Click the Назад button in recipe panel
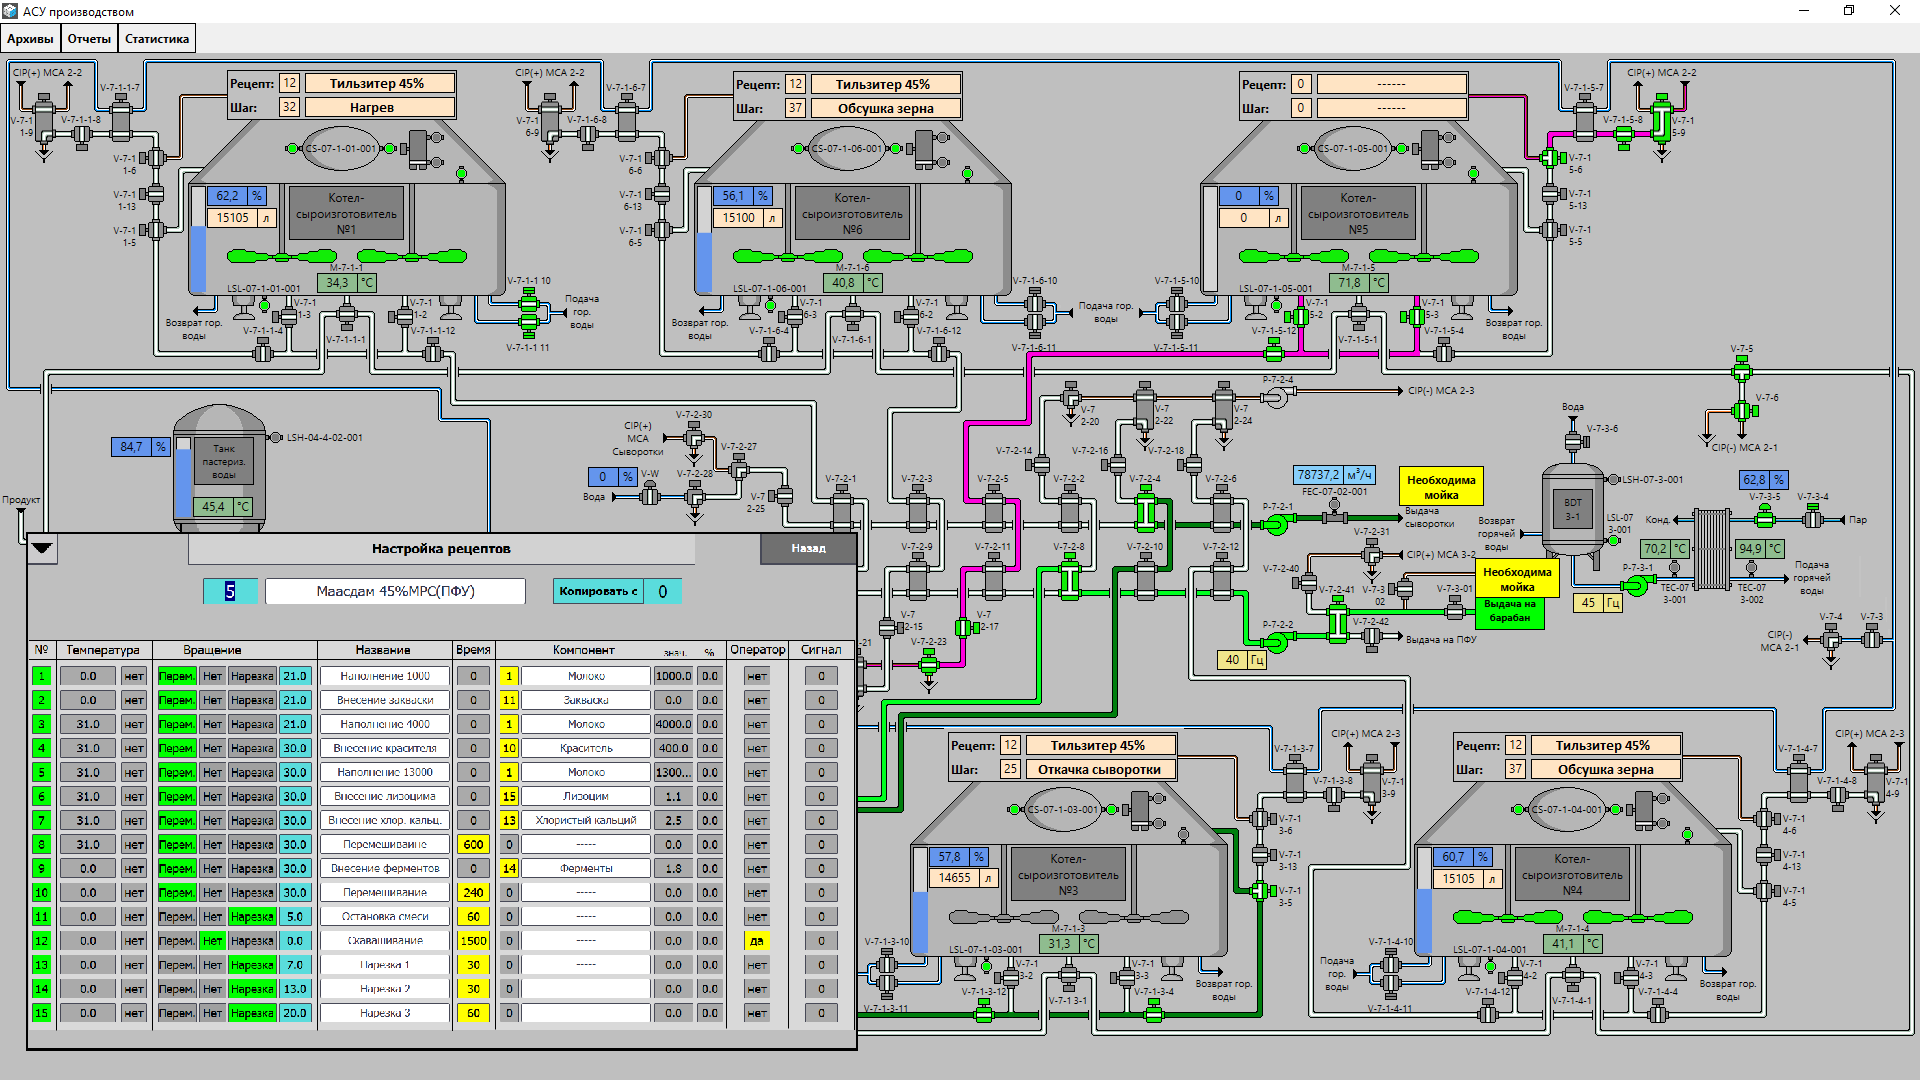Screen dimensions: 1920x1080 (808, 548)
